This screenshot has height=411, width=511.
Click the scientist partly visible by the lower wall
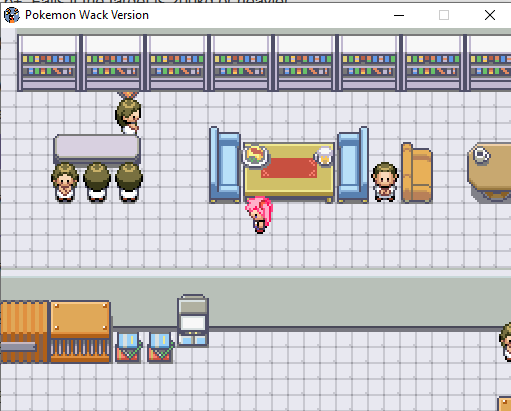505,342
